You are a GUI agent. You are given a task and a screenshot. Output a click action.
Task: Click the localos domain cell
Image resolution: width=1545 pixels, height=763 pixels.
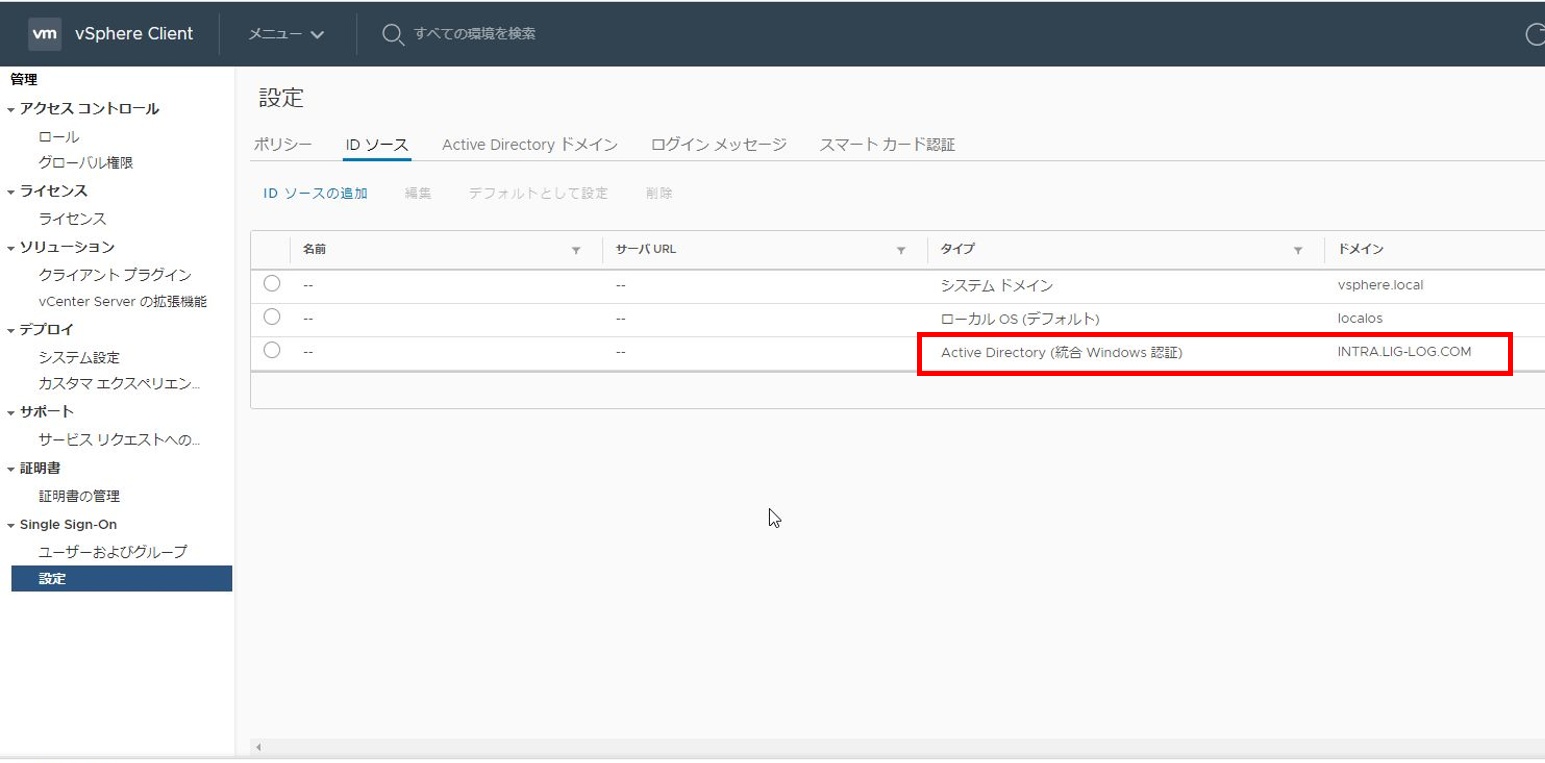point(1359,318)
